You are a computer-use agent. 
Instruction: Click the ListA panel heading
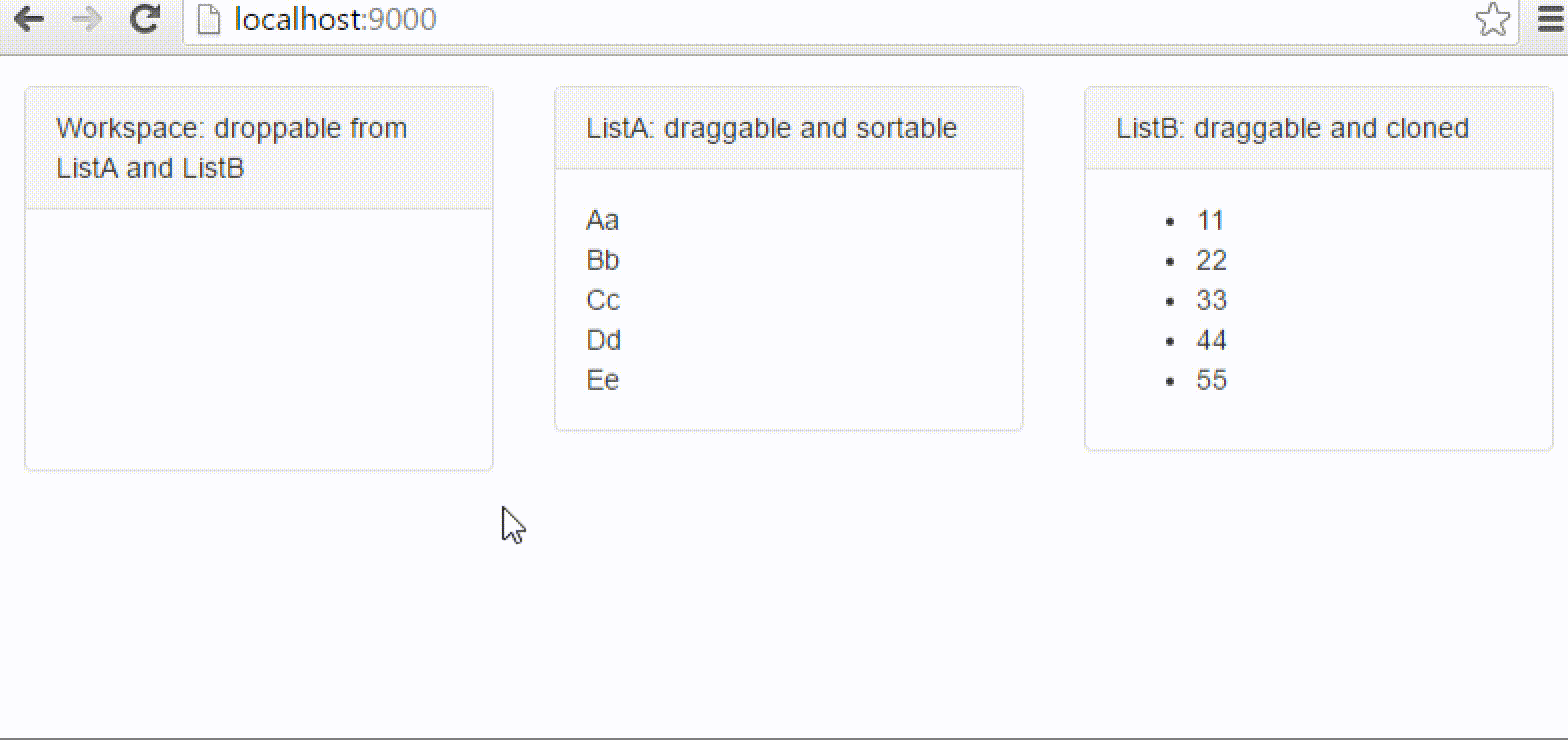[771, 128]
